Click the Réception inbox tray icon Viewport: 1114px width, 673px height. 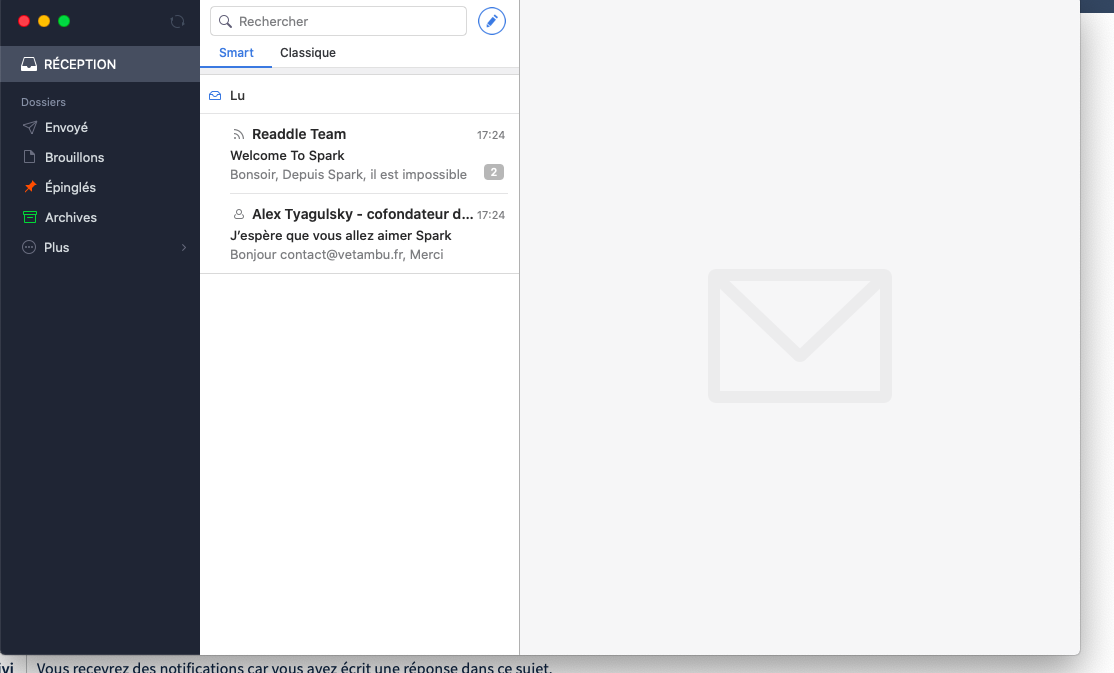pyautogui.click(x=29, y=64)
